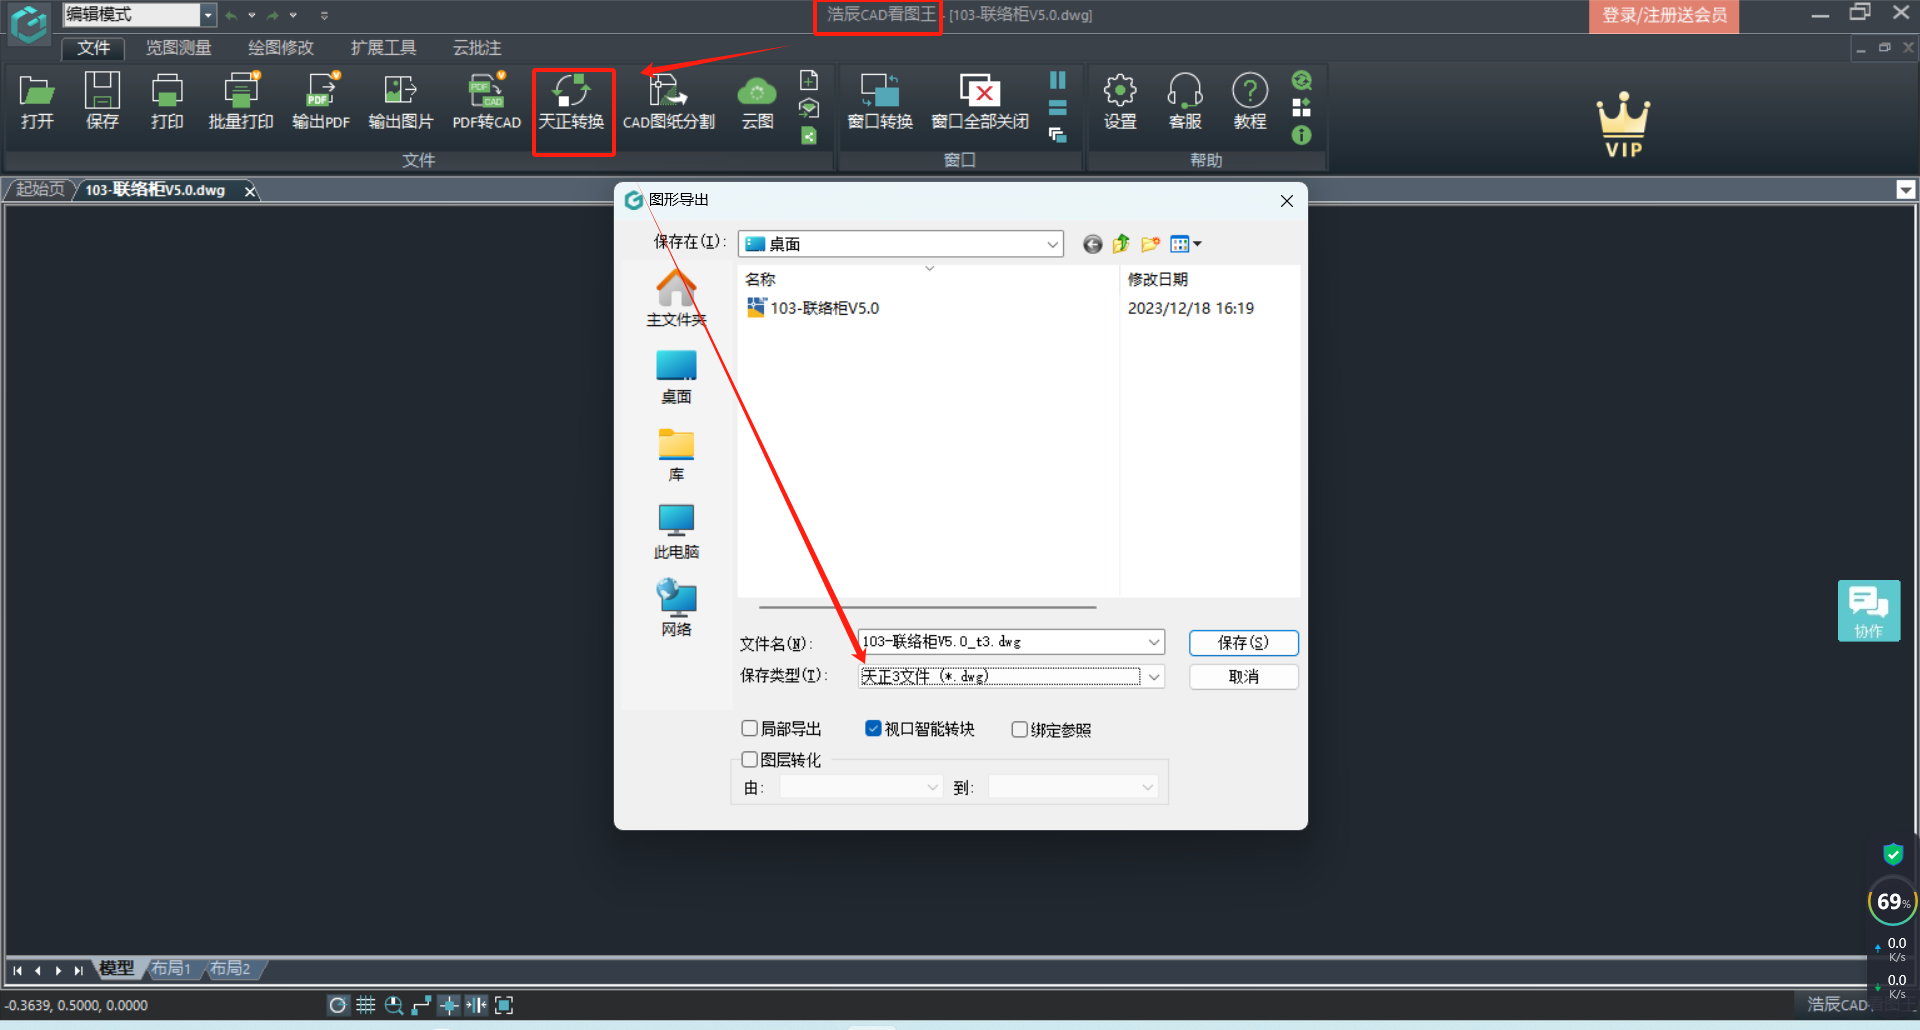Click the 修改日期 column header
The image size is (1920, 1030).
click(1157, 279)
